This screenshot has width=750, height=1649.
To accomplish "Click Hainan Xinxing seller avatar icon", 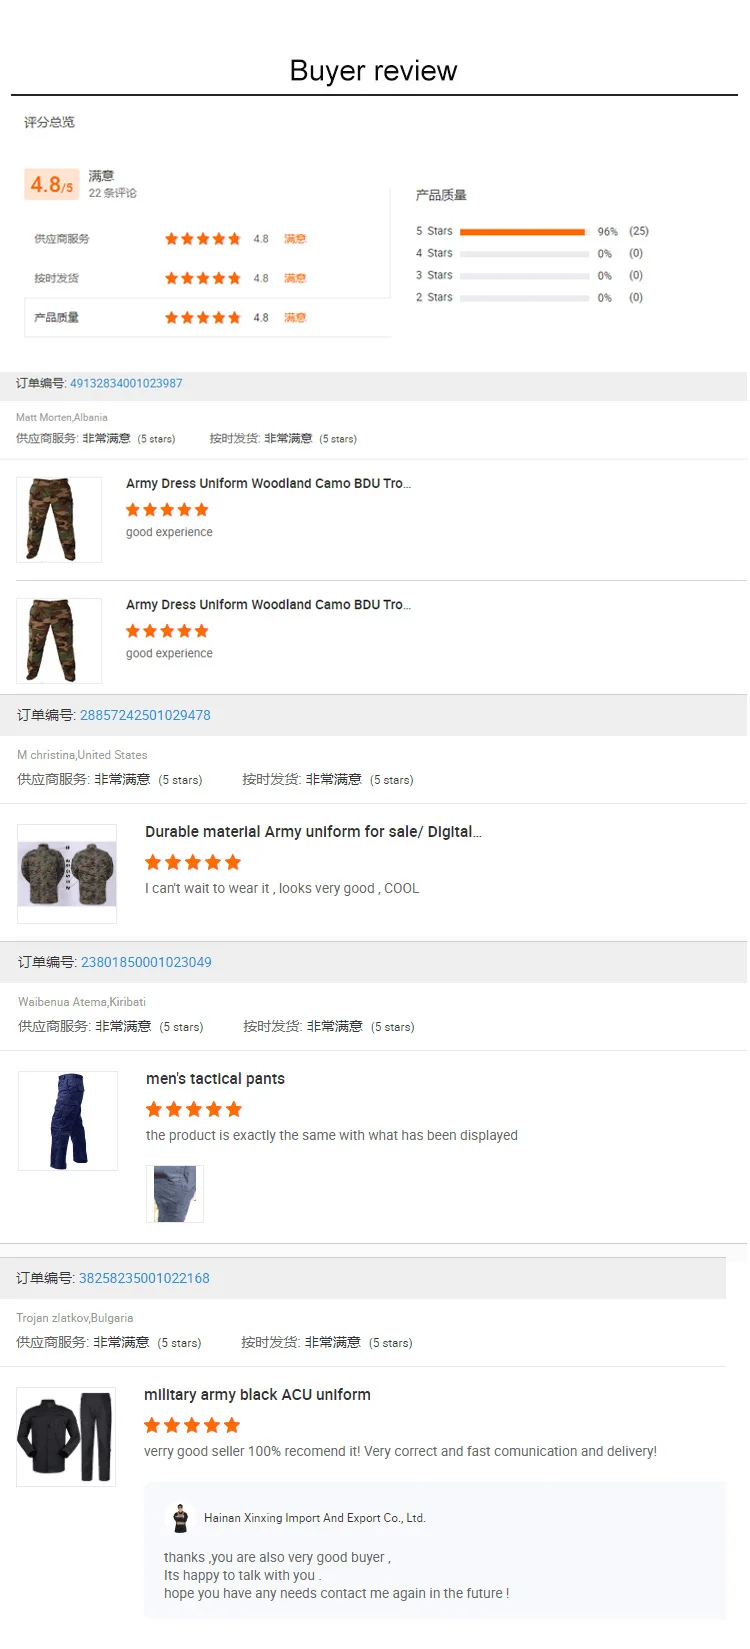I will point(181,1518).
